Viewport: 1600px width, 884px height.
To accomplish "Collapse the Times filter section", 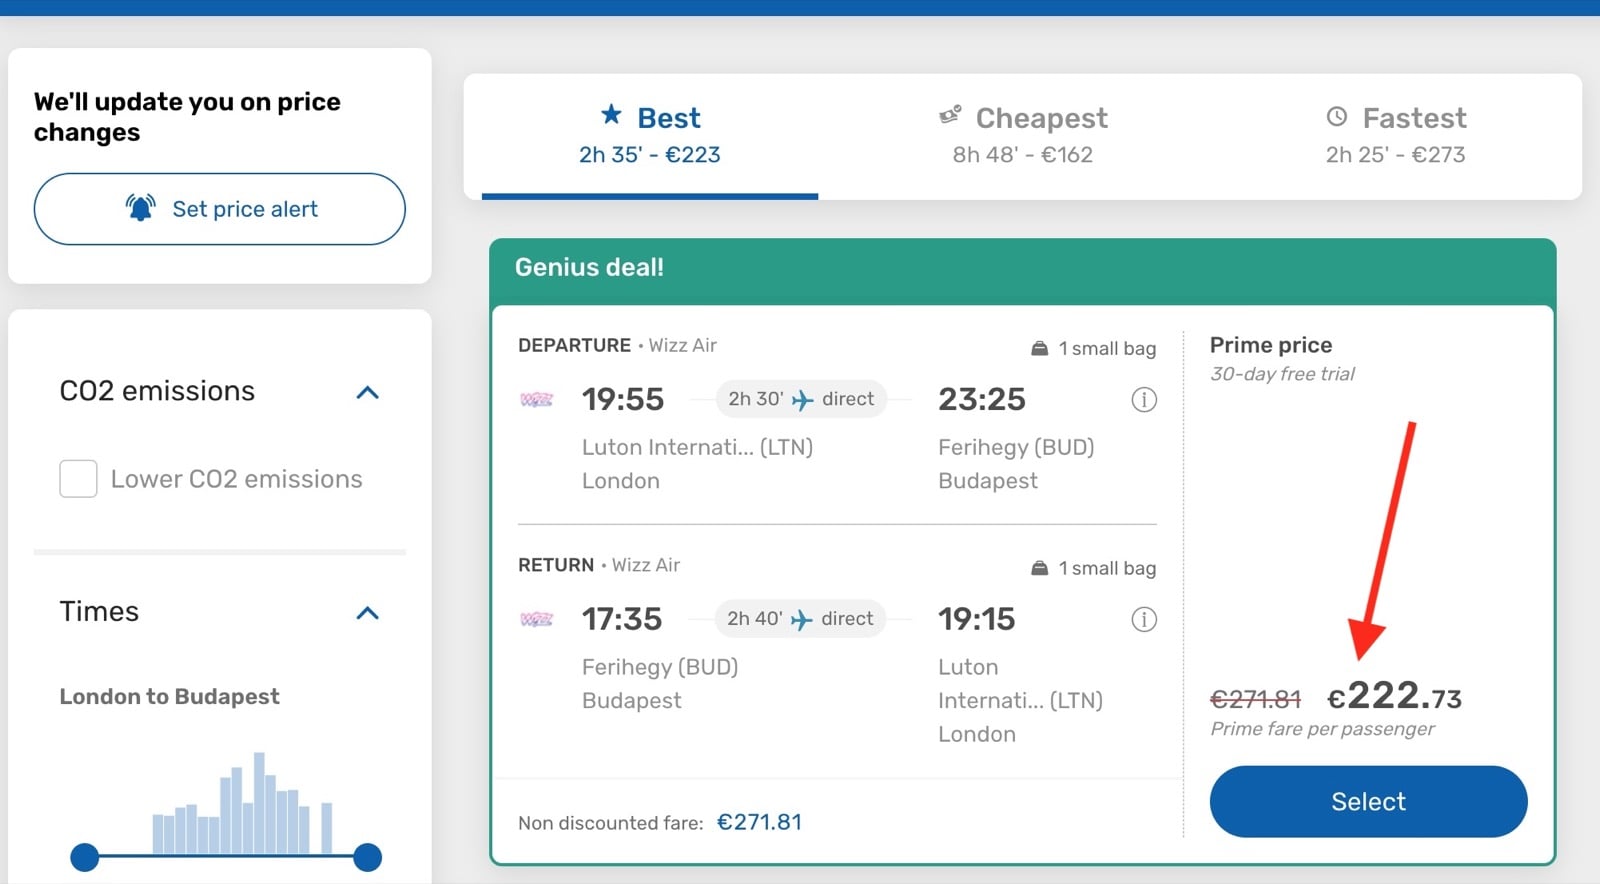I will (368, 613).
